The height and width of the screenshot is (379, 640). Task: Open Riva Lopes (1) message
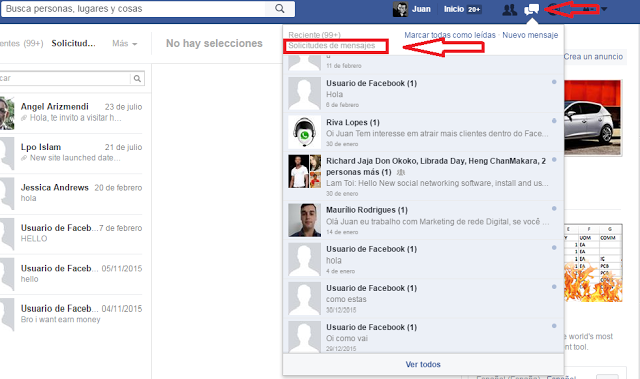point(423,132)
